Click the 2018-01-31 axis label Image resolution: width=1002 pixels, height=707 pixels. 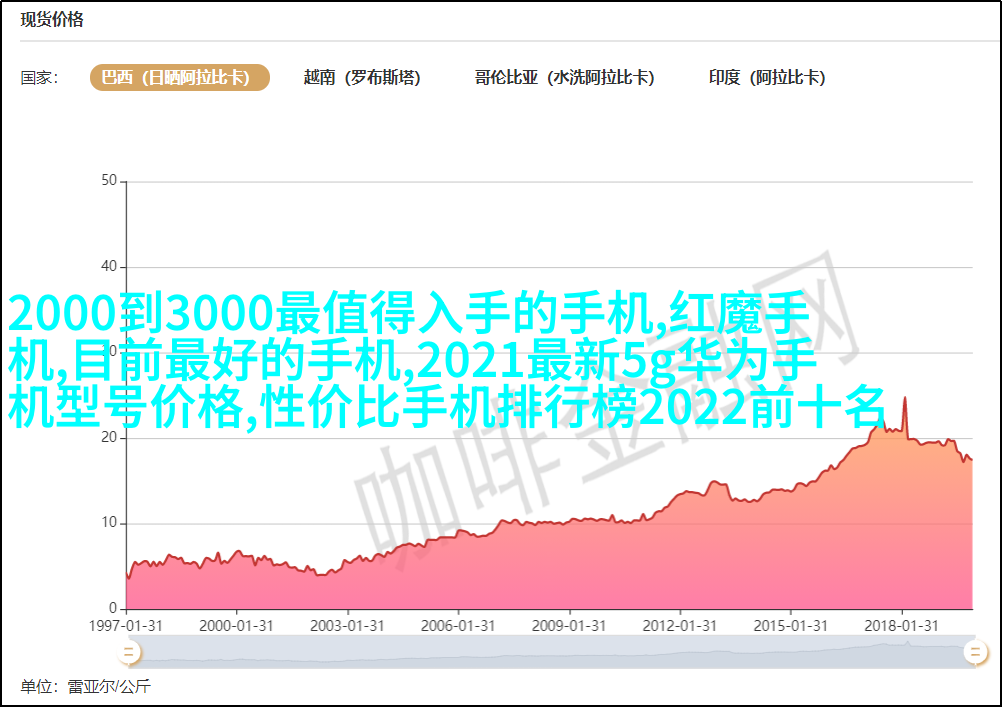point(902,626)
